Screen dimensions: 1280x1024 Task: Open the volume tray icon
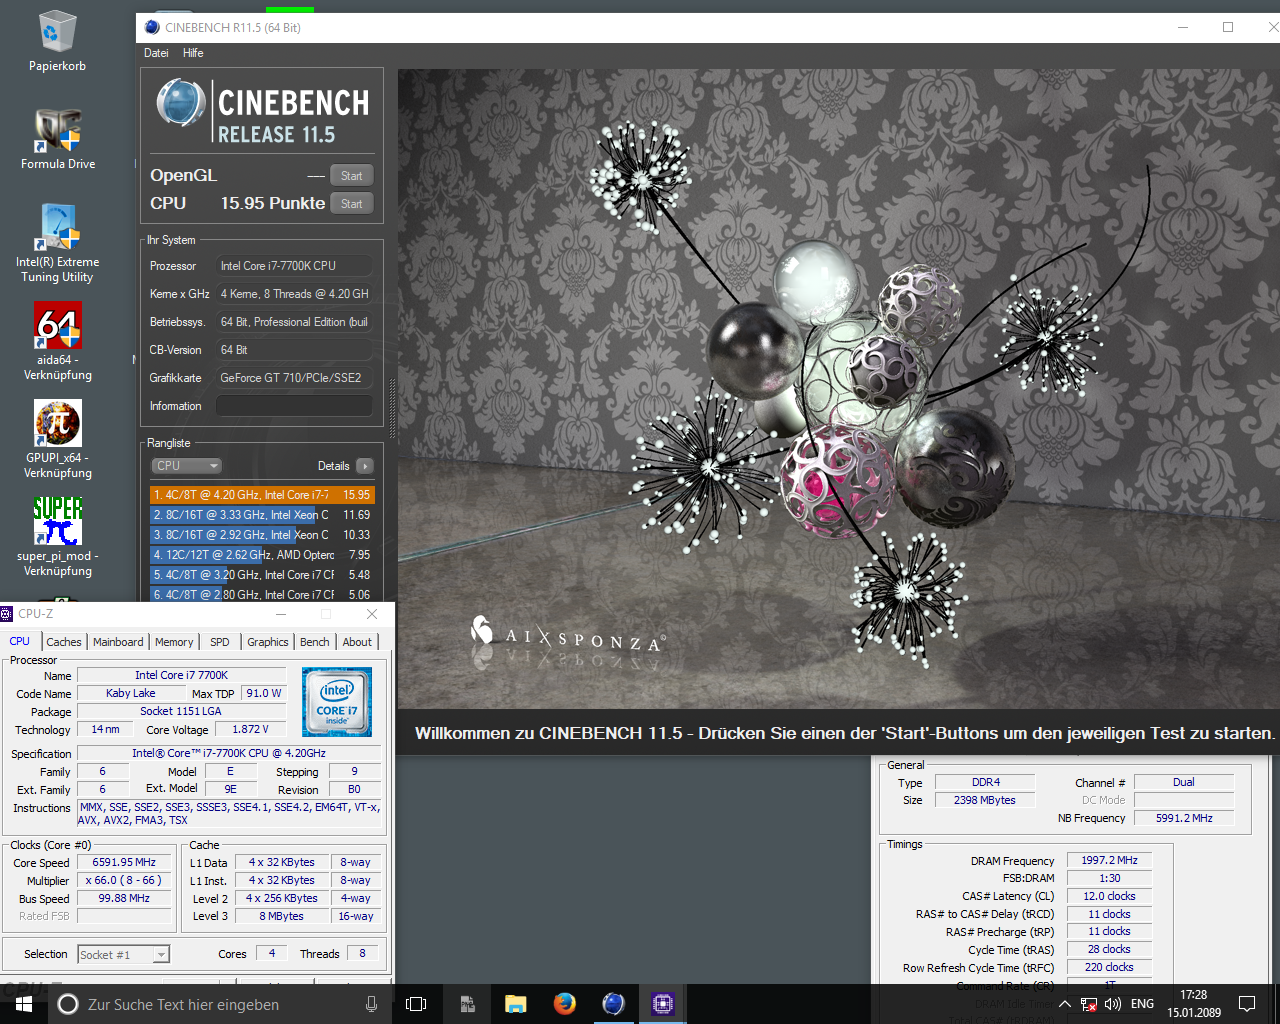(x=1113, y=1004)
